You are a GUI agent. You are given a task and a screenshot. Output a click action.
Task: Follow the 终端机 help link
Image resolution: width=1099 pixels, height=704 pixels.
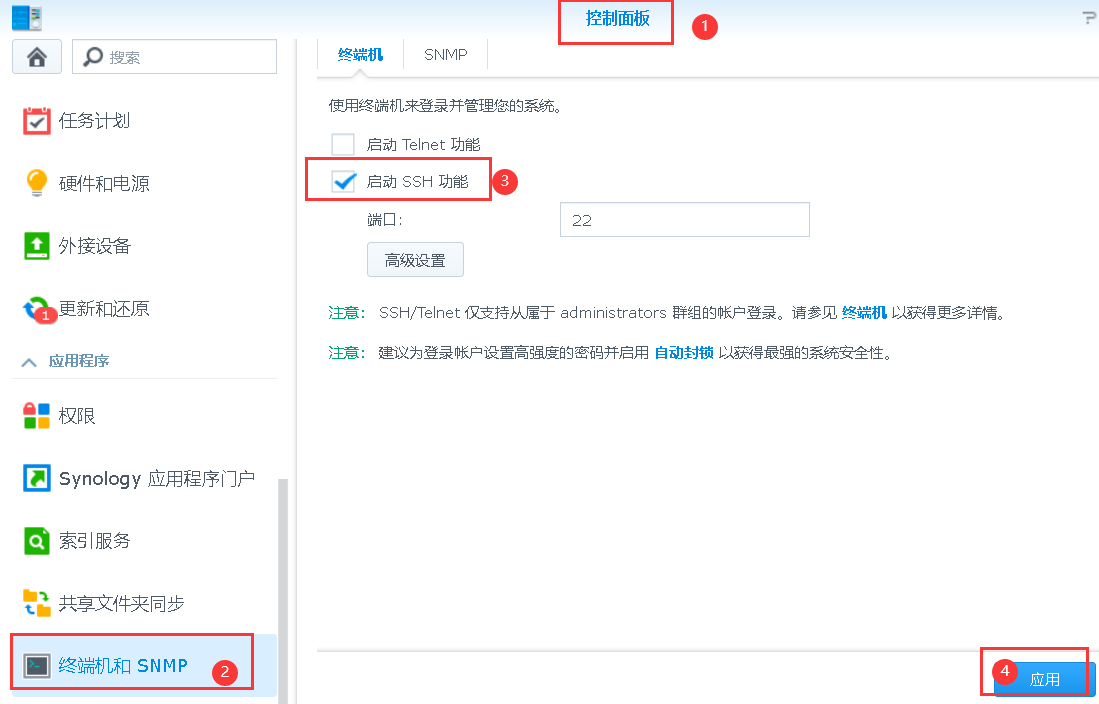pyautogui.click(x=861, y=312)
